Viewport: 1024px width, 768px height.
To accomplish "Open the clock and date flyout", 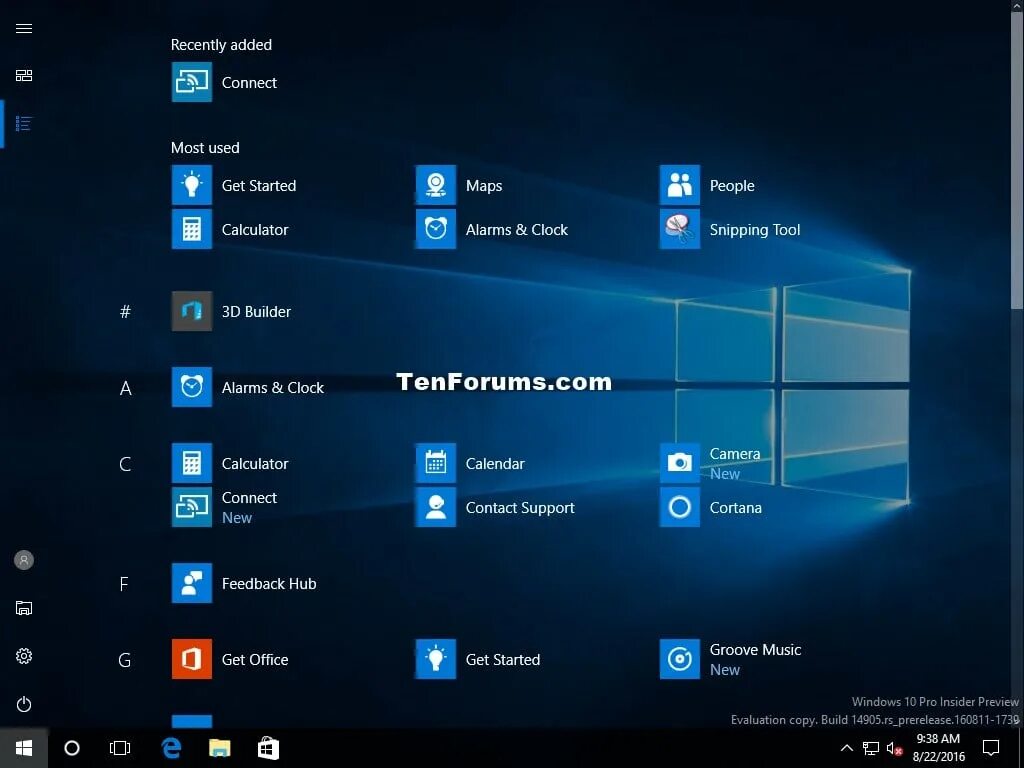I will click(x=938, y=748).
